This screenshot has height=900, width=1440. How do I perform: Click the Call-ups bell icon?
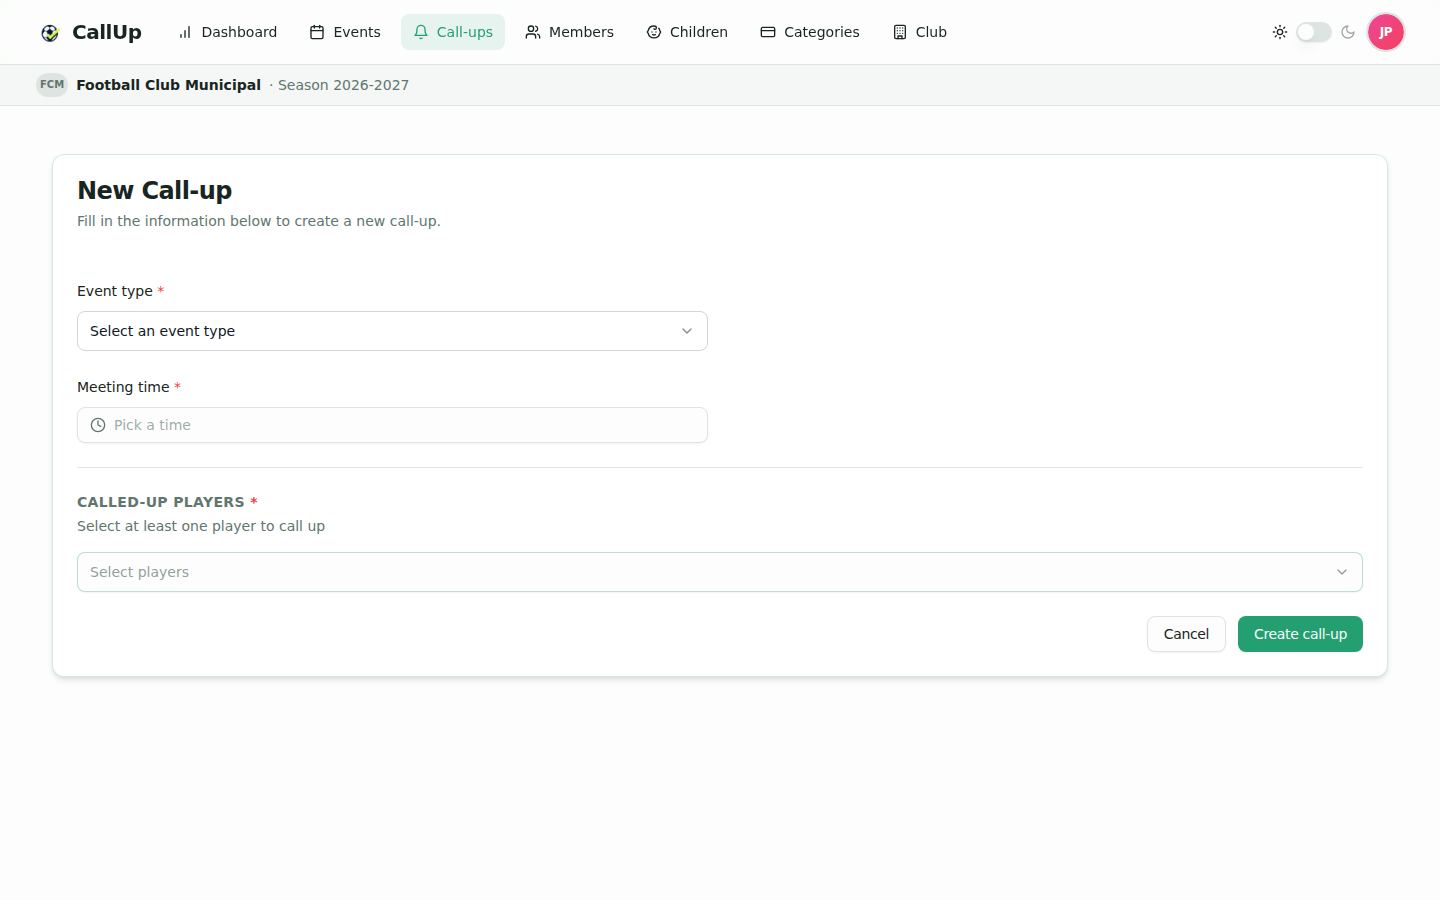(x=421, y=32)
